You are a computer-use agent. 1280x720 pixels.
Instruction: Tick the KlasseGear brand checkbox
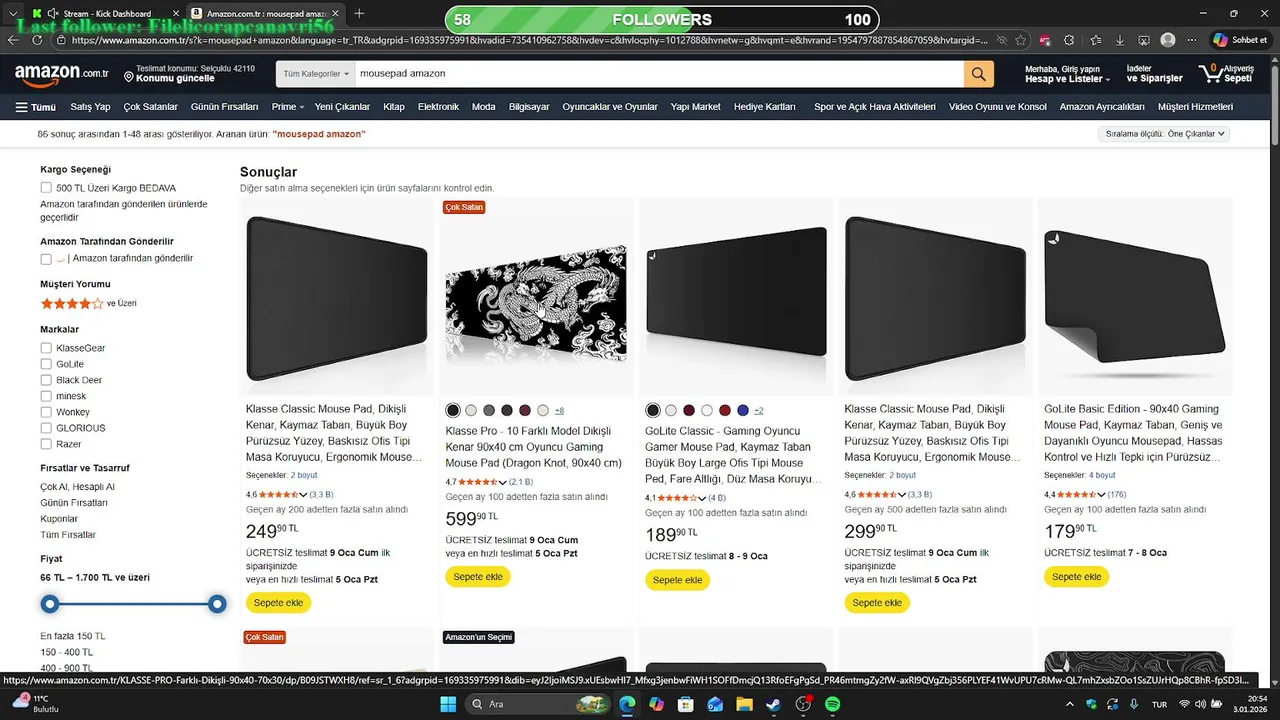[x=46, y=348]
